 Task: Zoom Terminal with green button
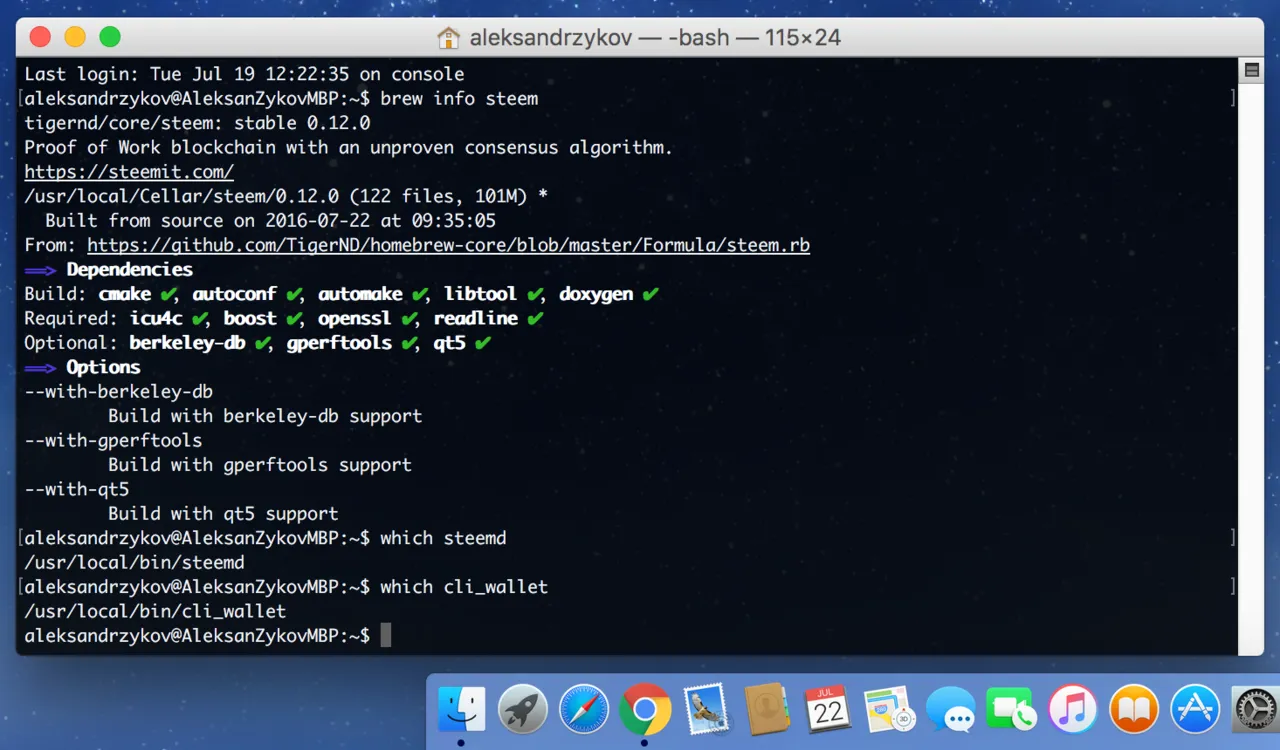[110, 38]
